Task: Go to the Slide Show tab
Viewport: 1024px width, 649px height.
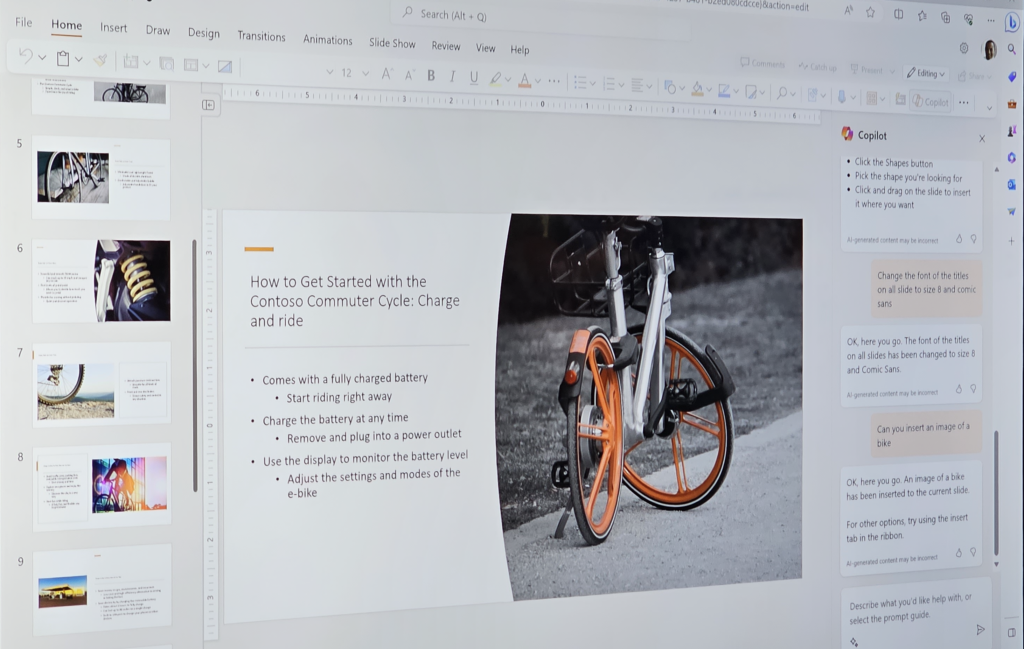Action: (x=392, y=43)
